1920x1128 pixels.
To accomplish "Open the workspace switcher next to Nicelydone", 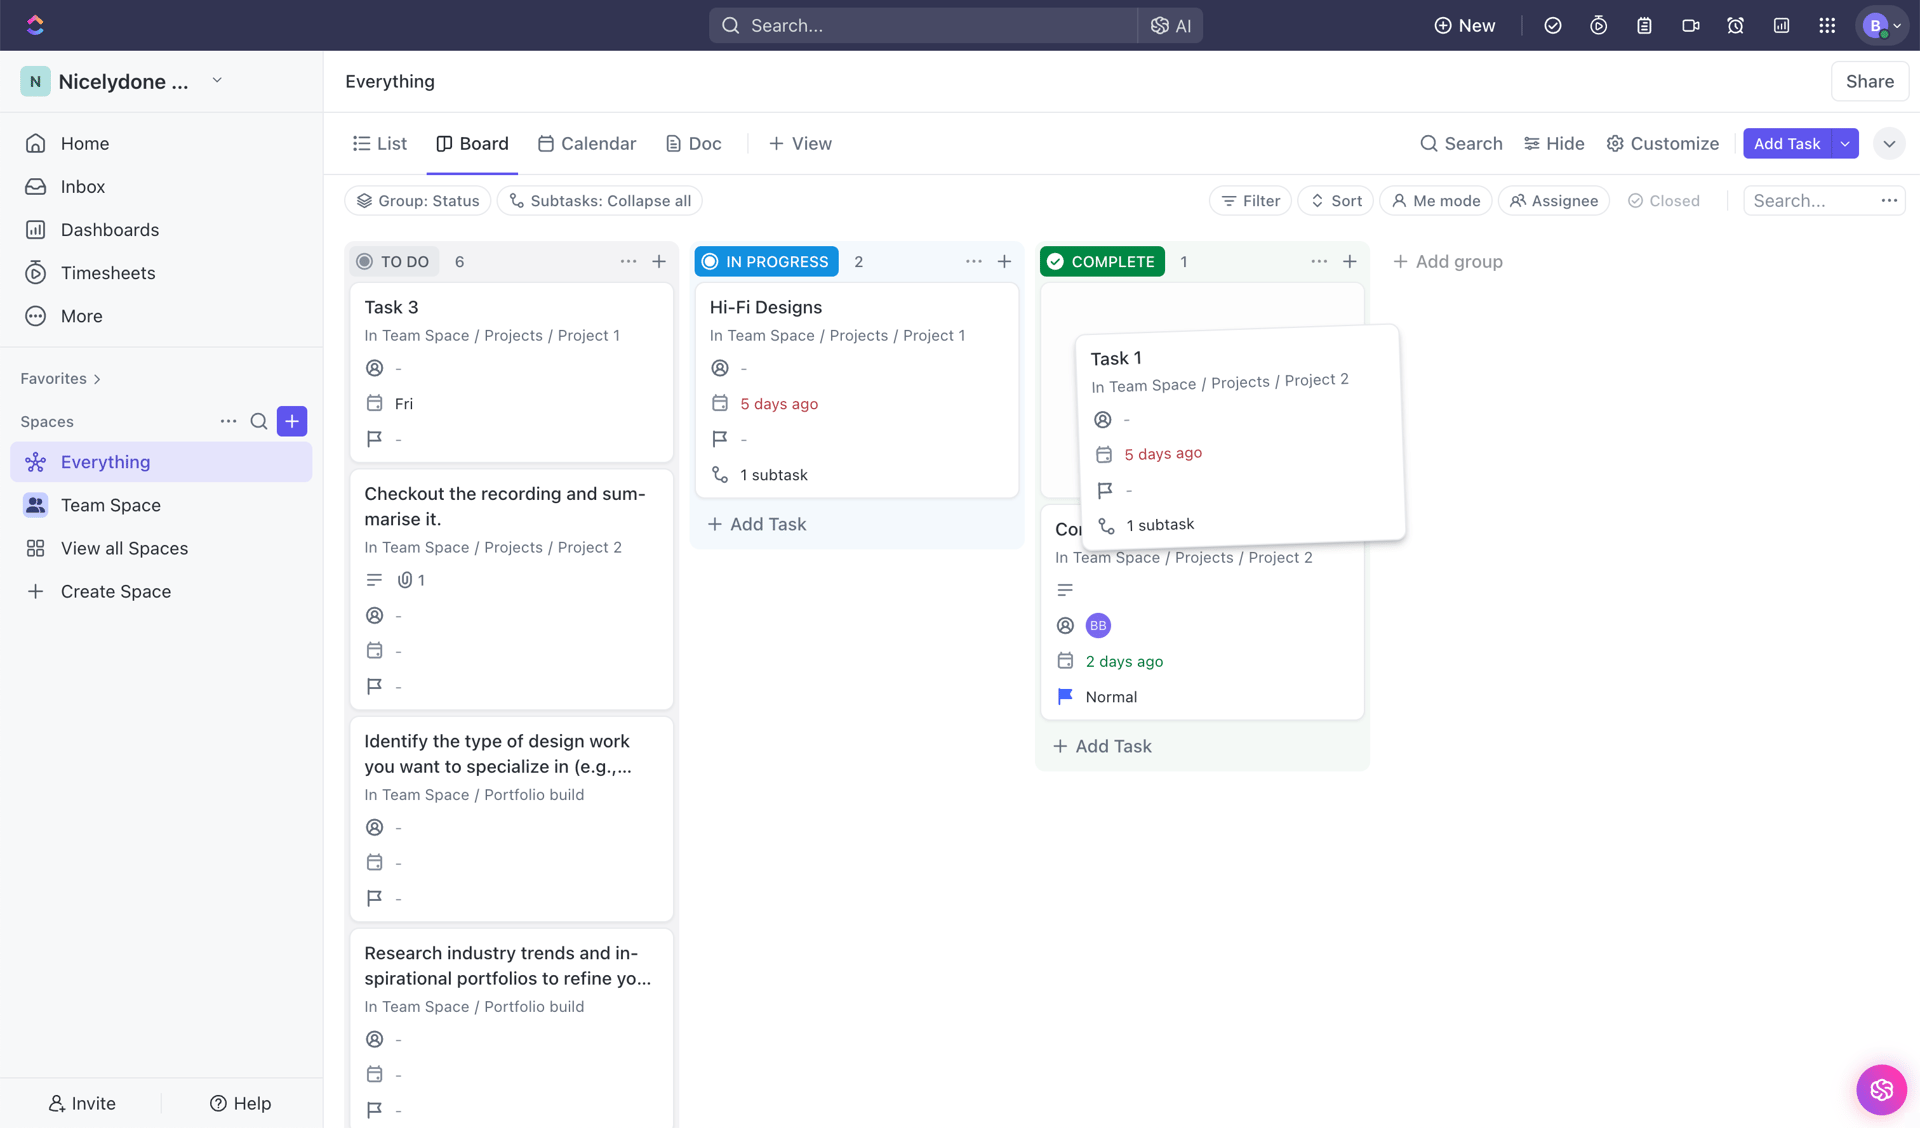I will (x=218, y=81).
